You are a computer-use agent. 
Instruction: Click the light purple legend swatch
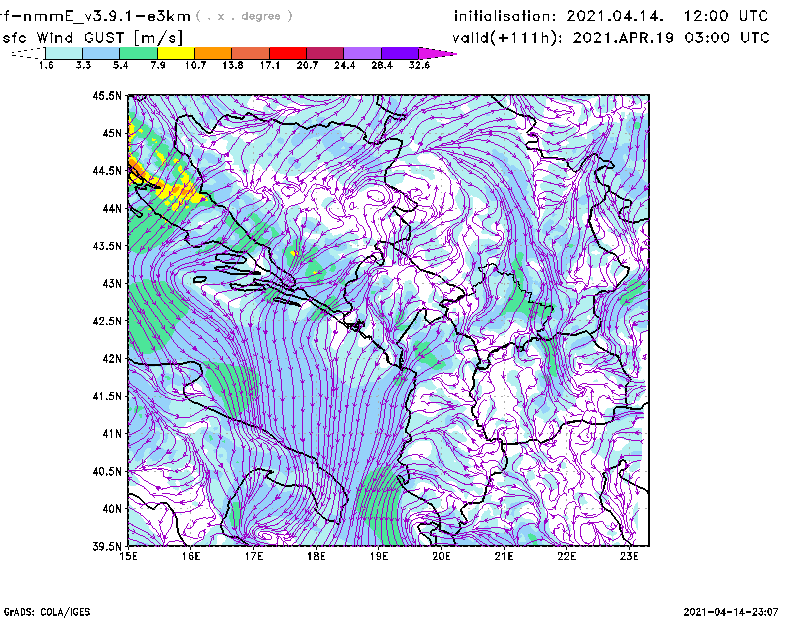[363, 53]
